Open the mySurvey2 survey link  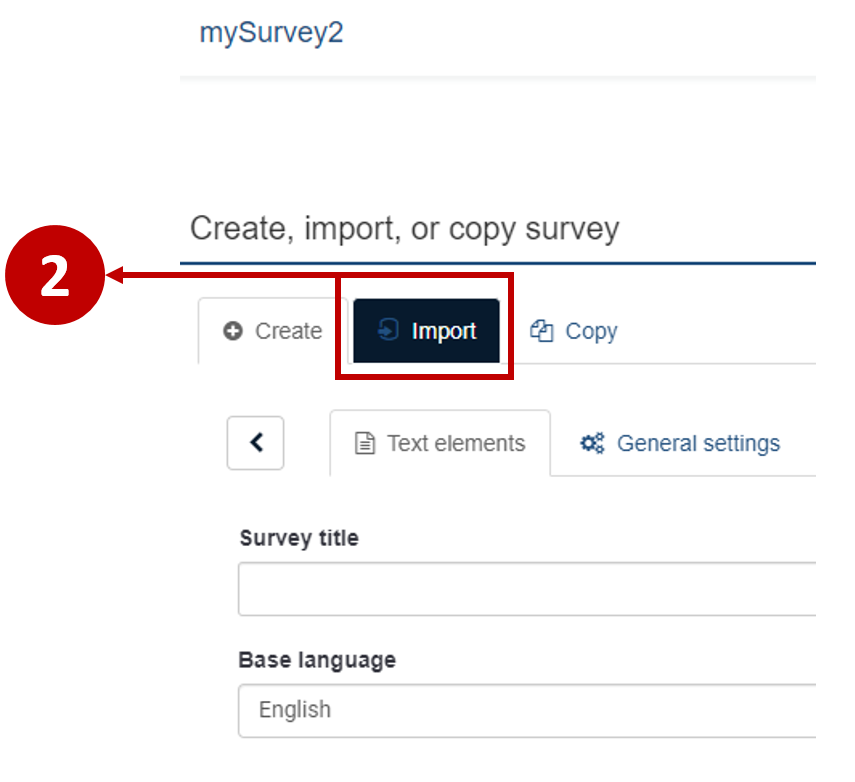(271, 32)
